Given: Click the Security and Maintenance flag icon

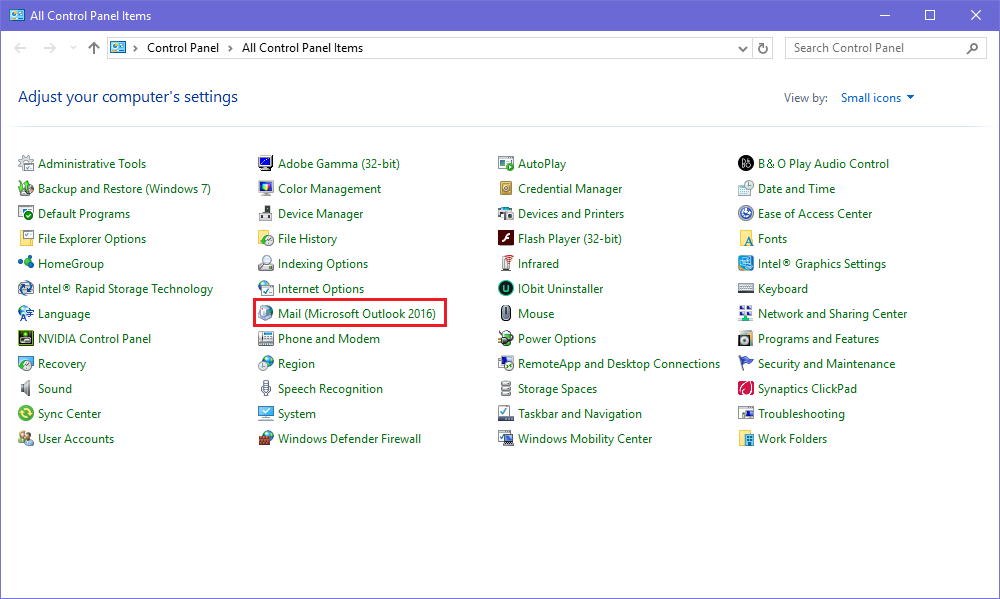Looking at the screenshot, I should click(746, 363).
